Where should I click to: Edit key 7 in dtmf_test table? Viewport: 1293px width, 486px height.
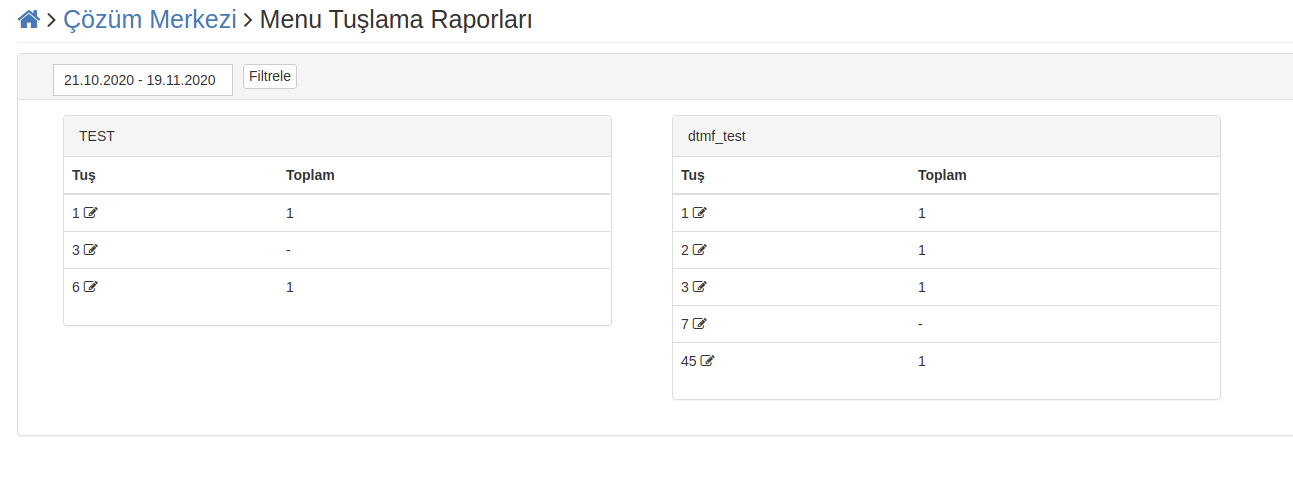[700, 324]
